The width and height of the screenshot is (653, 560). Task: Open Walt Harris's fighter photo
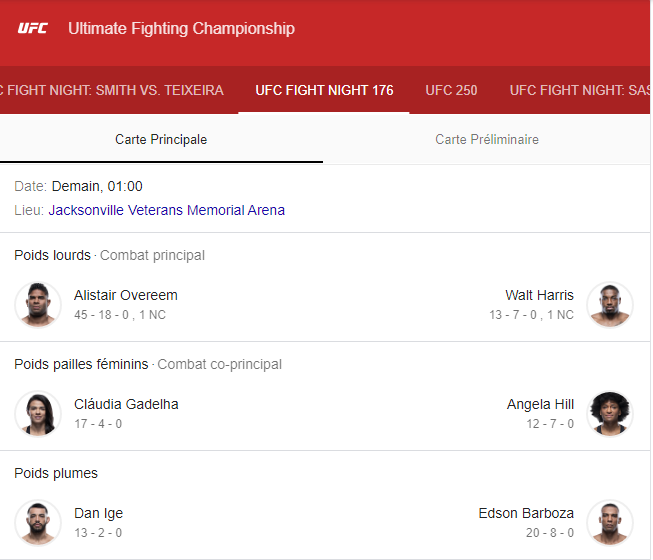coord(610,304)
